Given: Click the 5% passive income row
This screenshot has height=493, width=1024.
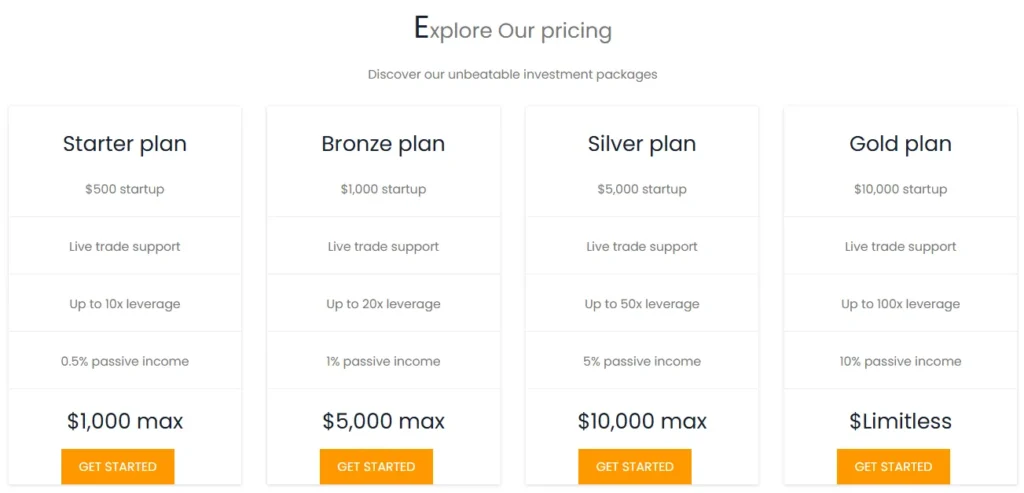Looking at the screenshot, I should point(642,361).
